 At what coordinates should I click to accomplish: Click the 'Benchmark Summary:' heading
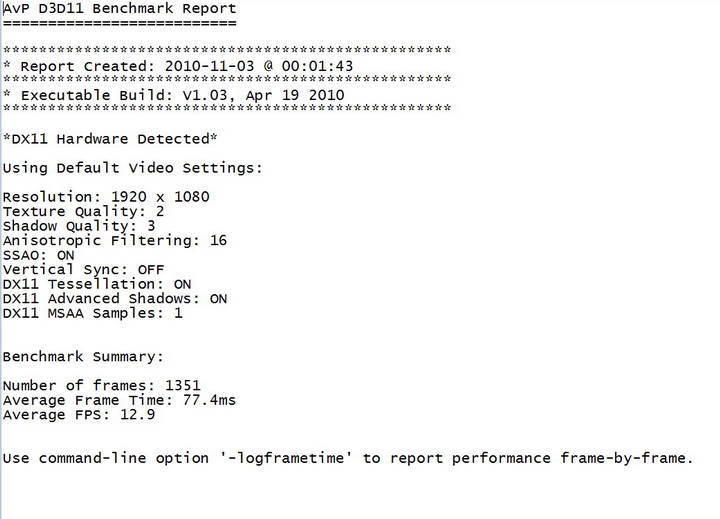[x=83, y=356]
